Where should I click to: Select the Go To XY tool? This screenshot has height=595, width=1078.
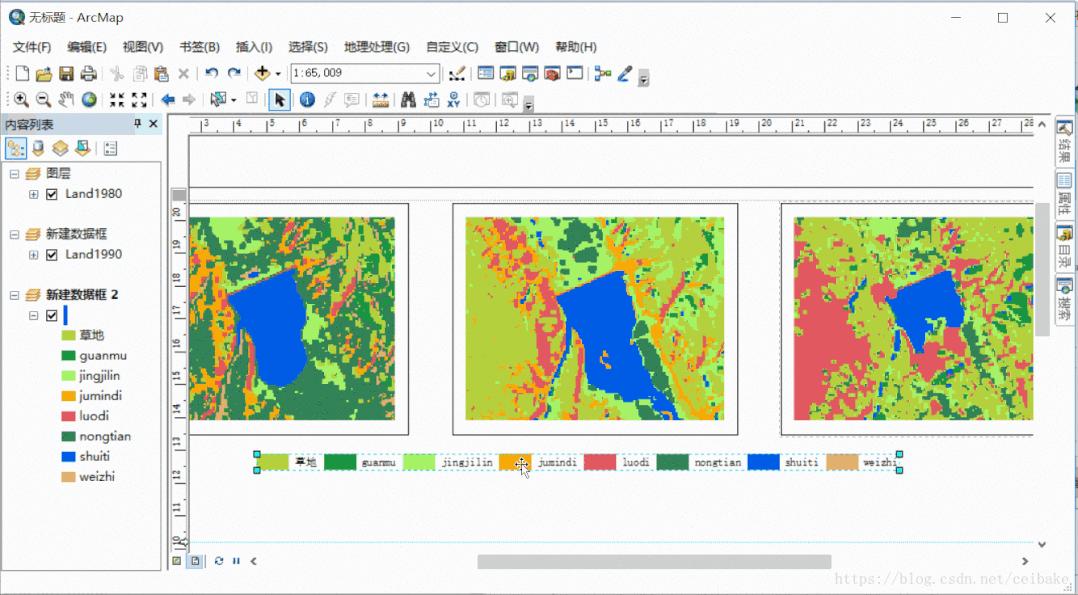tap(453, 99)
